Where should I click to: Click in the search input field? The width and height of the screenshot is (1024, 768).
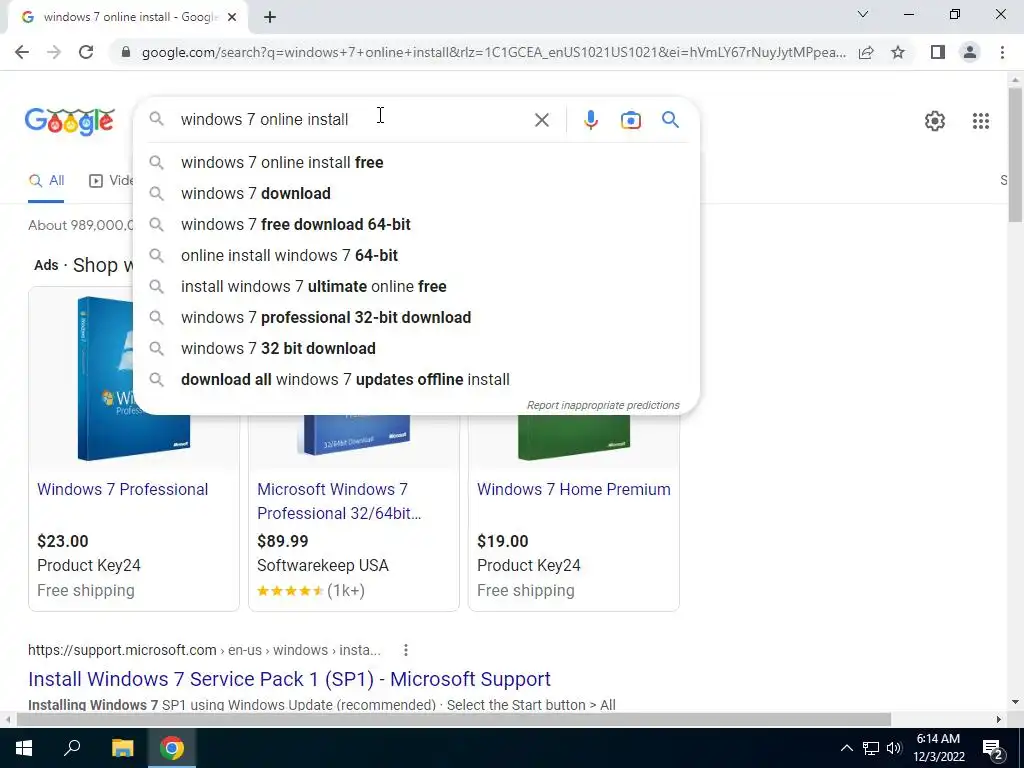tap(353, 120)
